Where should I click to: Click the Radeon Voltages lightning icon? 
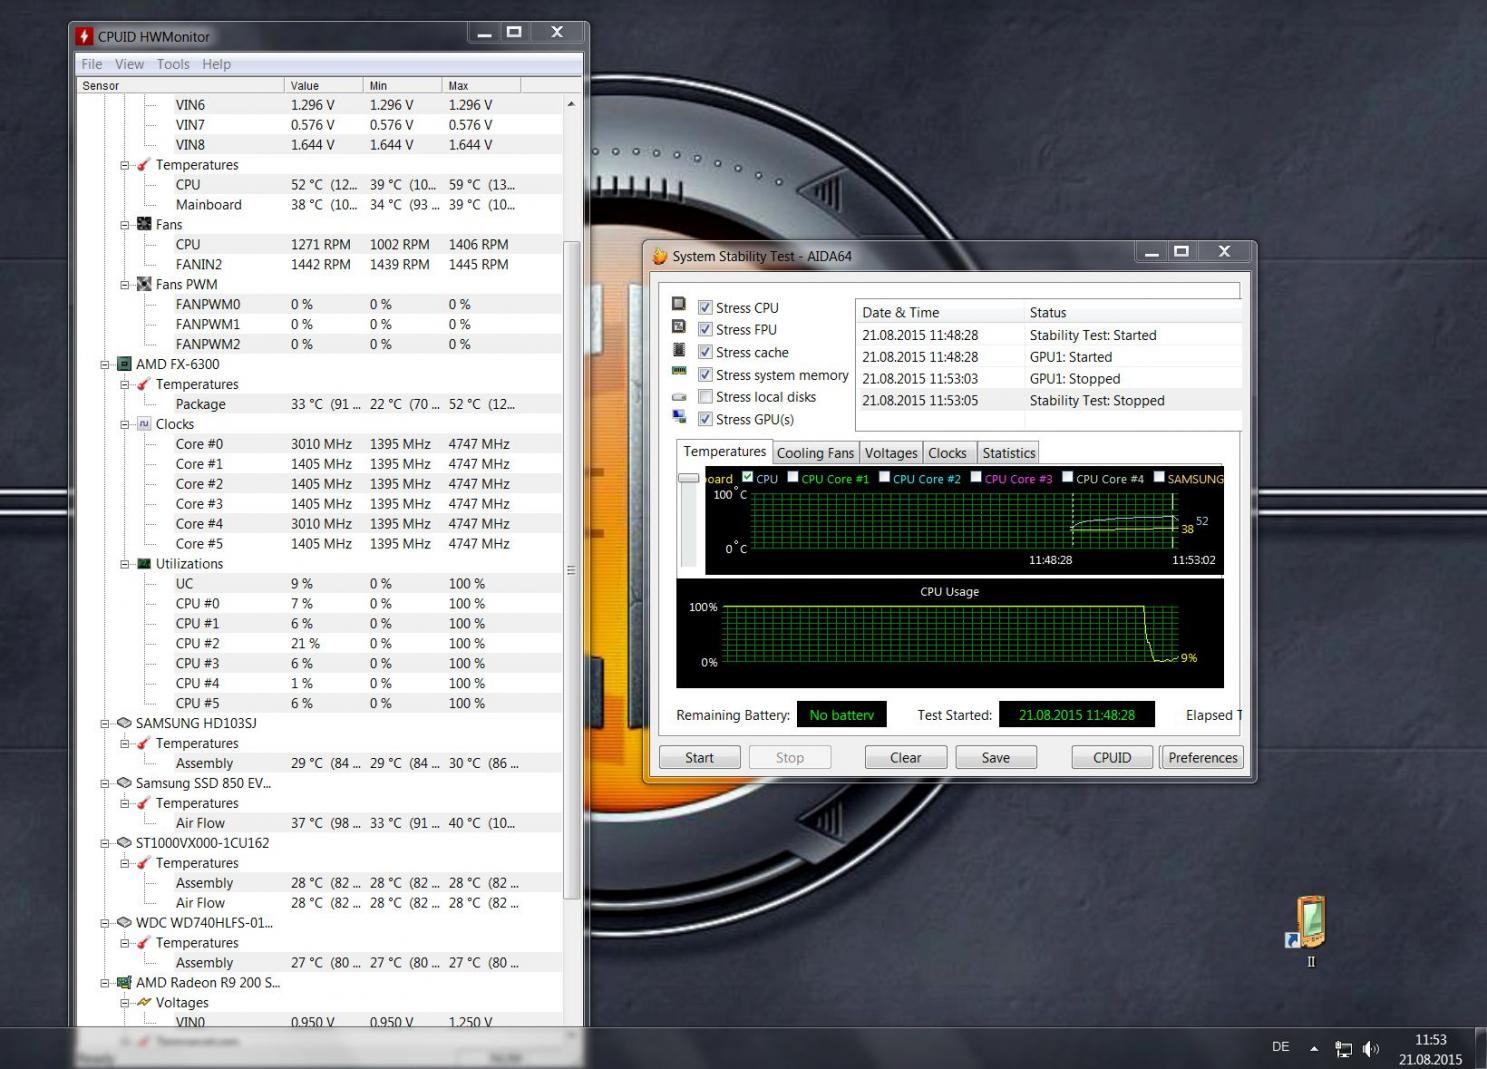144,1002
